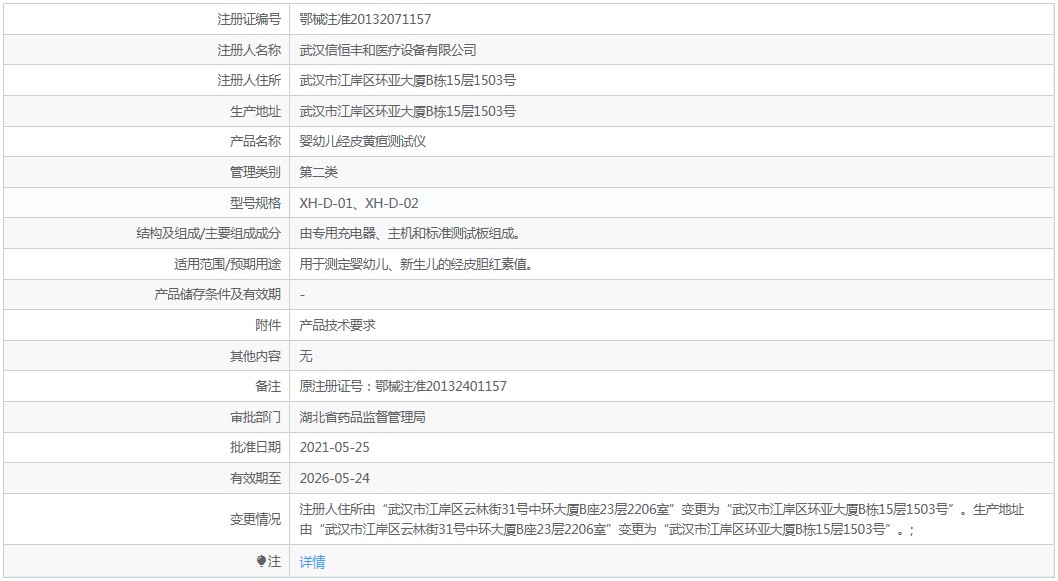The height and width of the screenshot is (581, 1058).
Task: Click the 注册证编号 label
Action: coord(249,20)
